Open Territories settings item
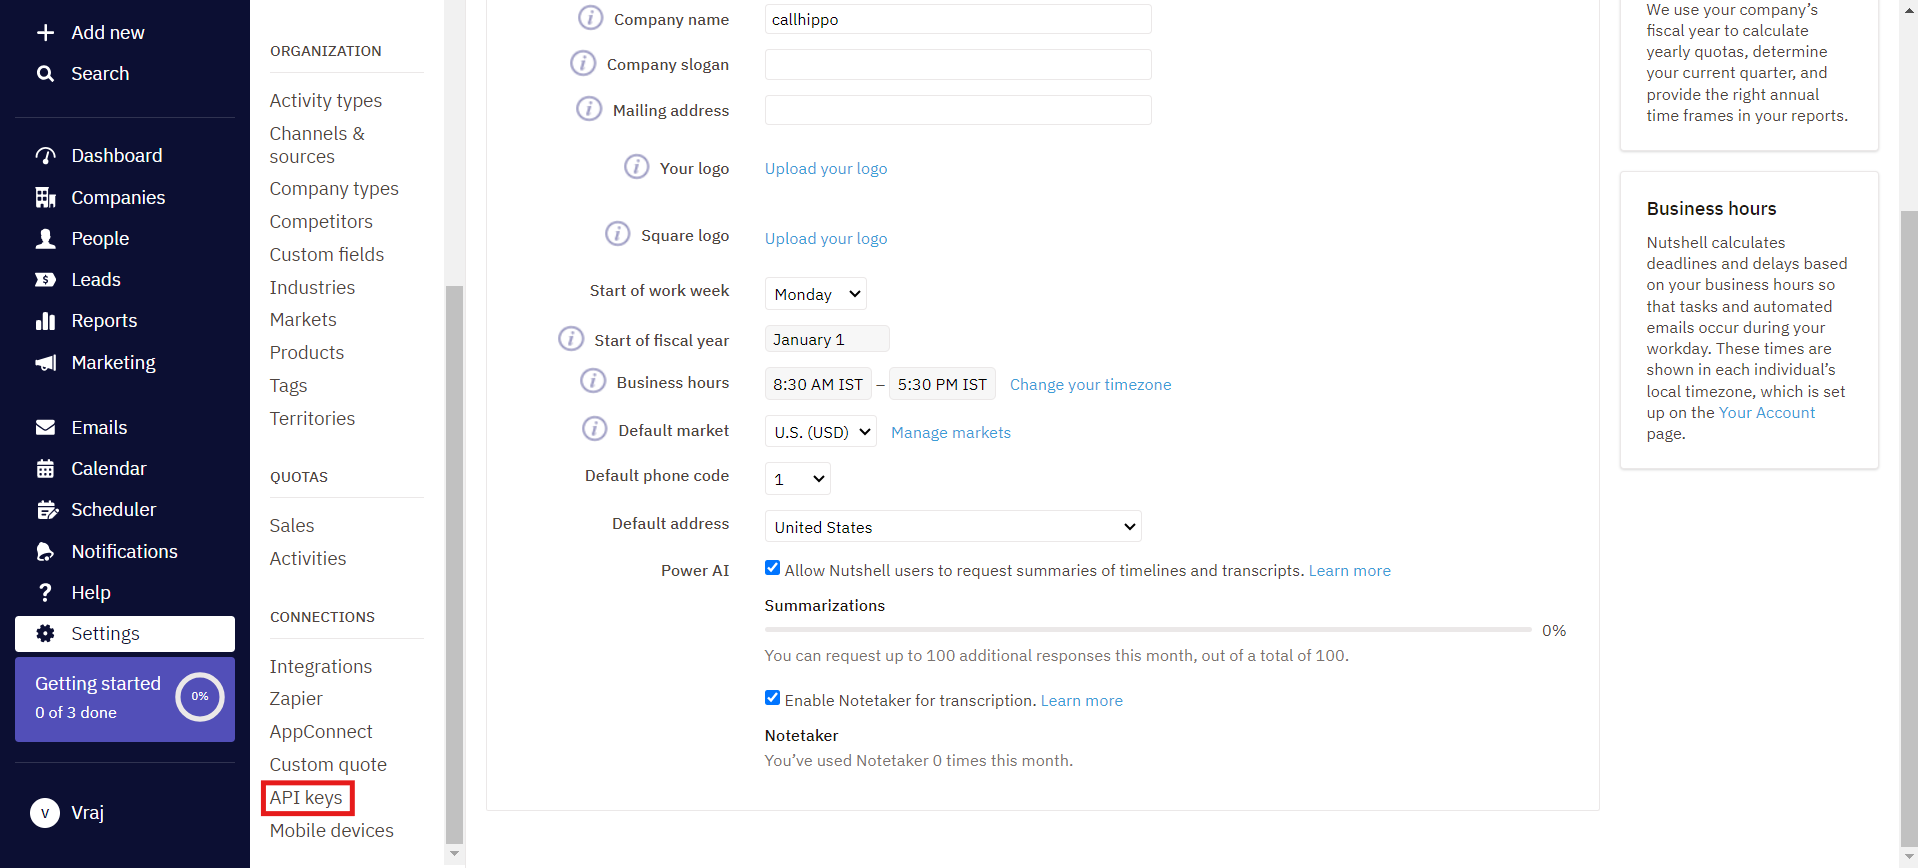This screenshot has height=868, width=1918. pos(312,419)
